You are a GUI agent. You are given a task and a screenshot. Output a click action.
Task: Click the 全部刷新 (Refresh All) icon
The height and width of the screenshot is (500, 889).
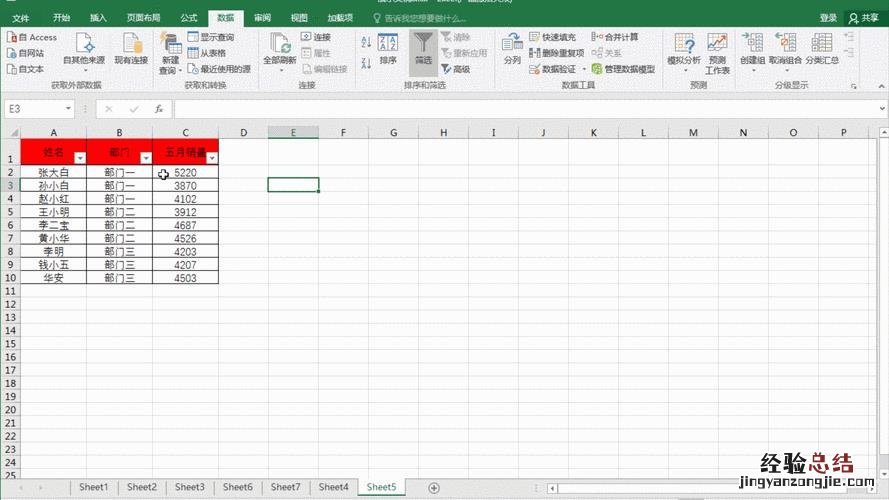click(280, 46)
